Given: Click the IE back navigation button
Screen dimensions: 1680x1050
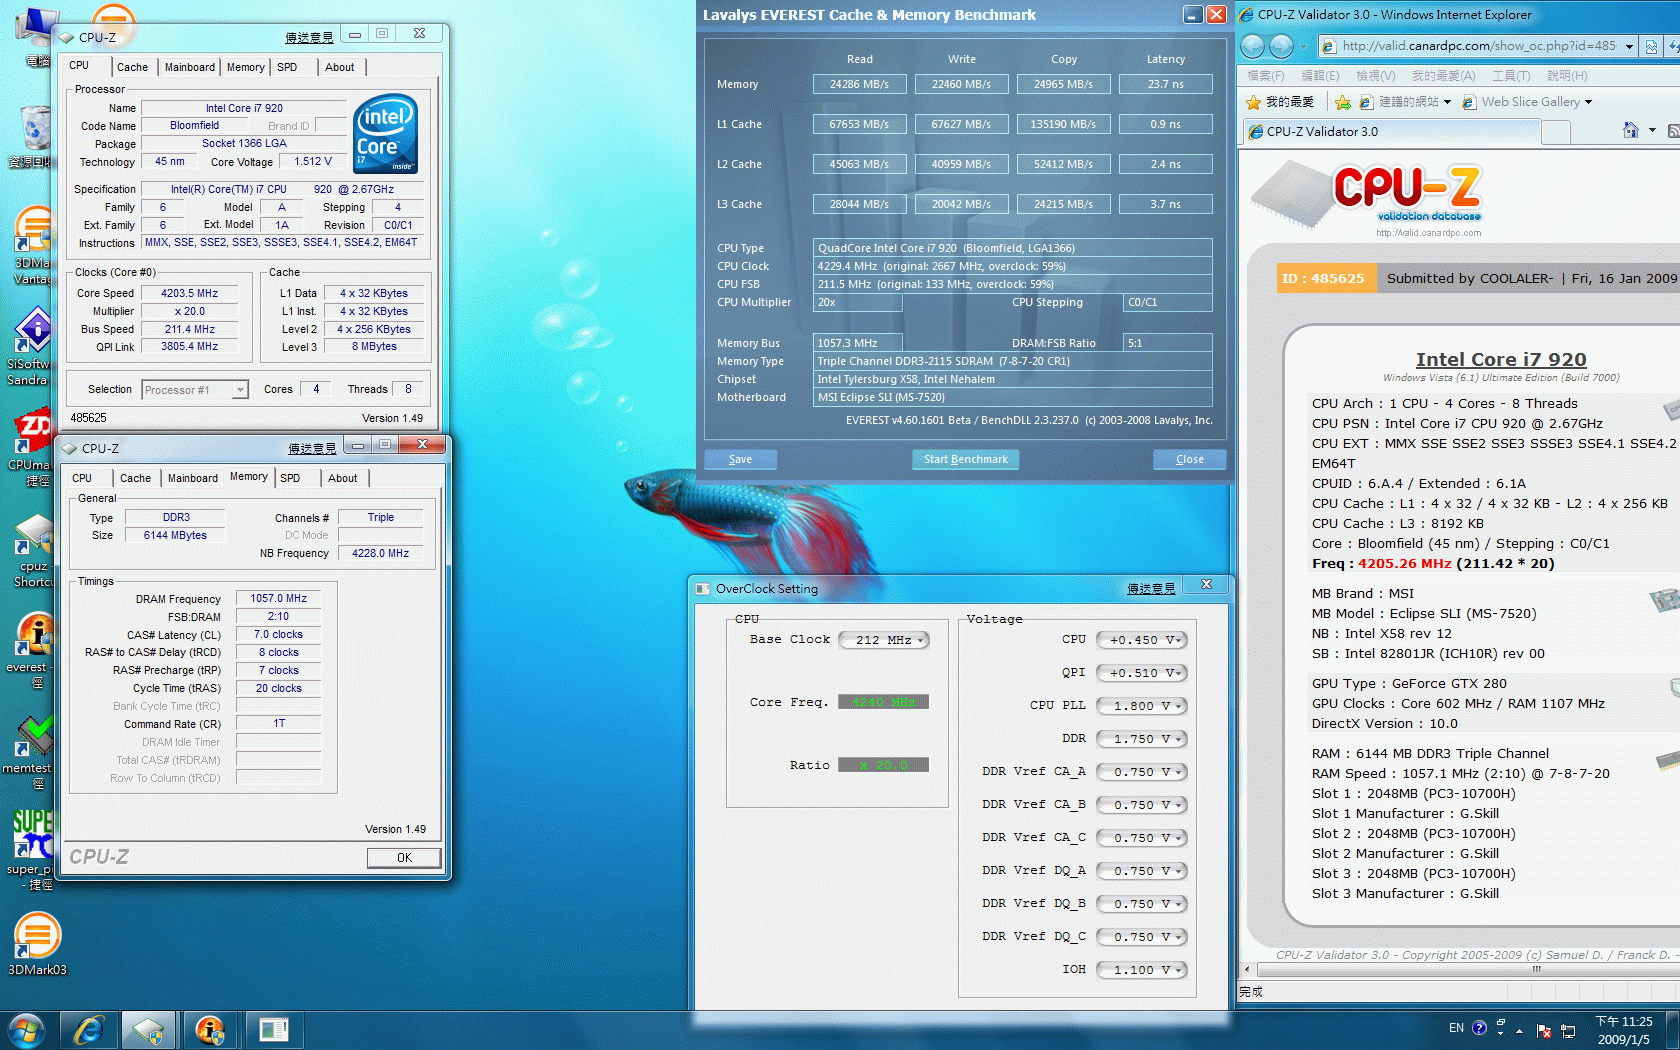Looking at the screenshot, I should tap(1252, 46).
